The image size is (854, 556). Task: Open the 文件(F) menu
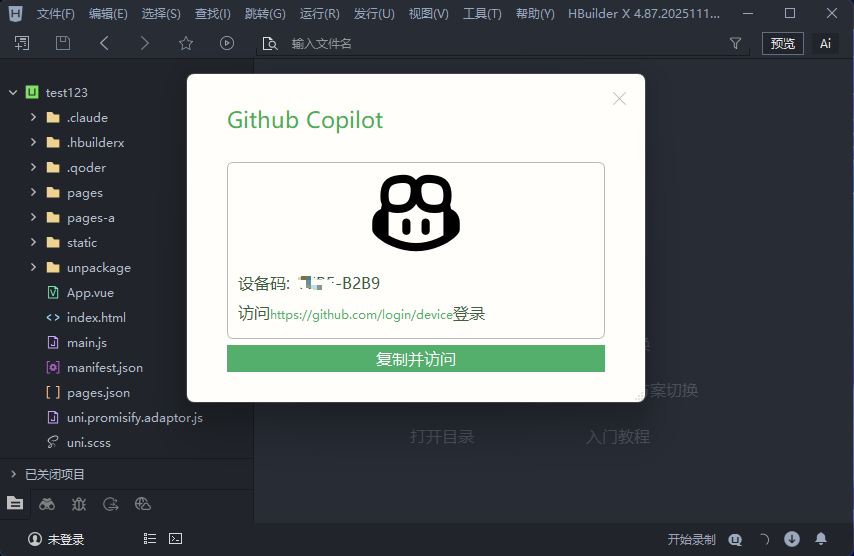pyautogui.click(x=55, y=14)
